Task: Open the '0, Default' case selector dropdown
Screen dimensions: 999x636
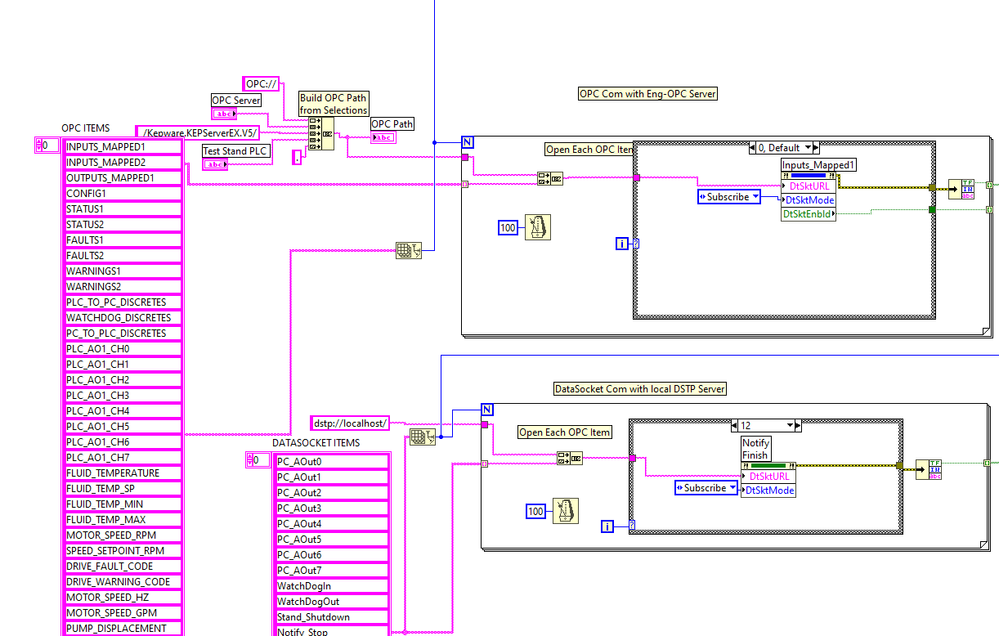Action: [808, 148]
